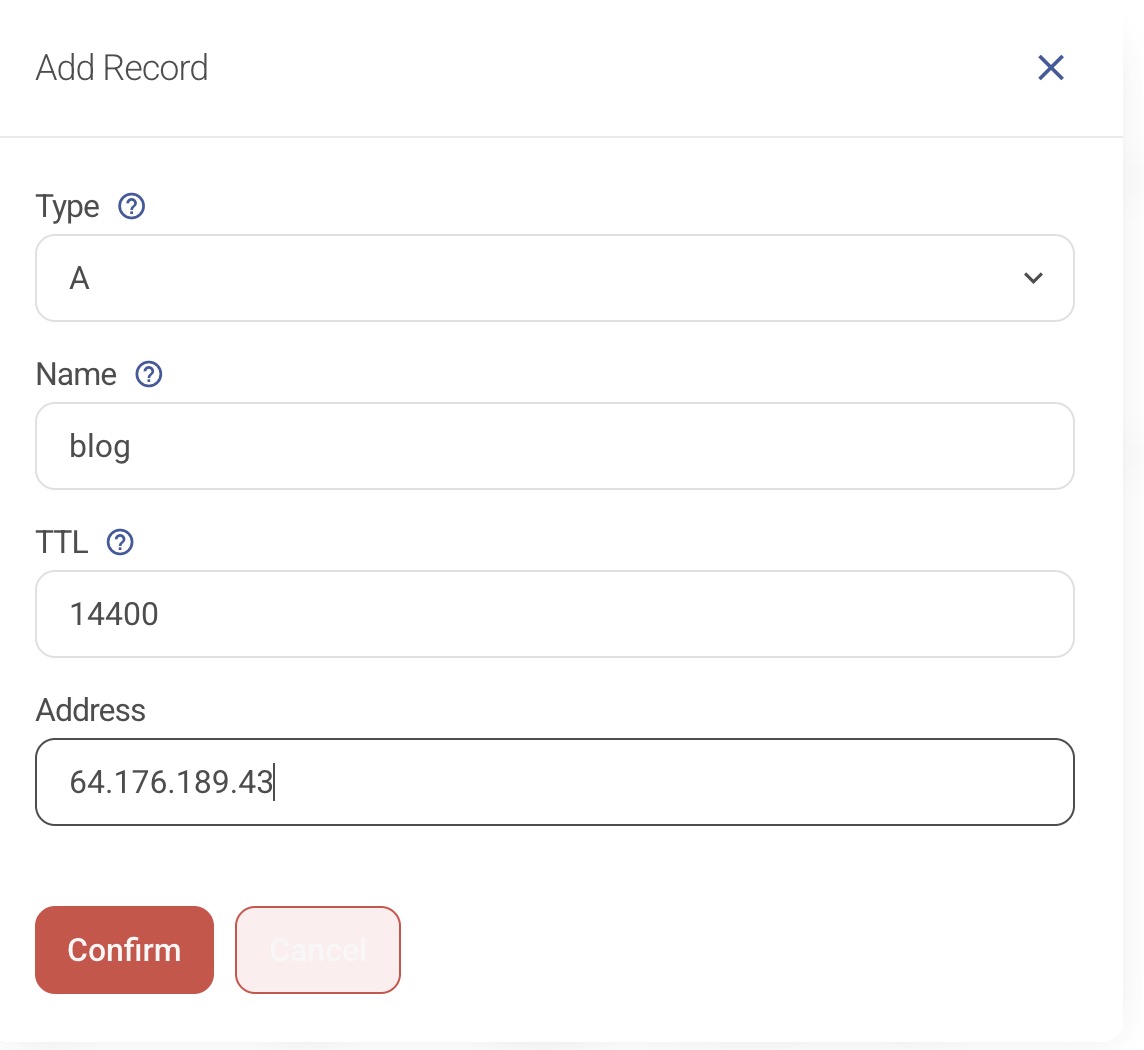This screenshot has width=1144, height=1050.
Task: Click the 'TTL' field label
Action: (62, 543)
